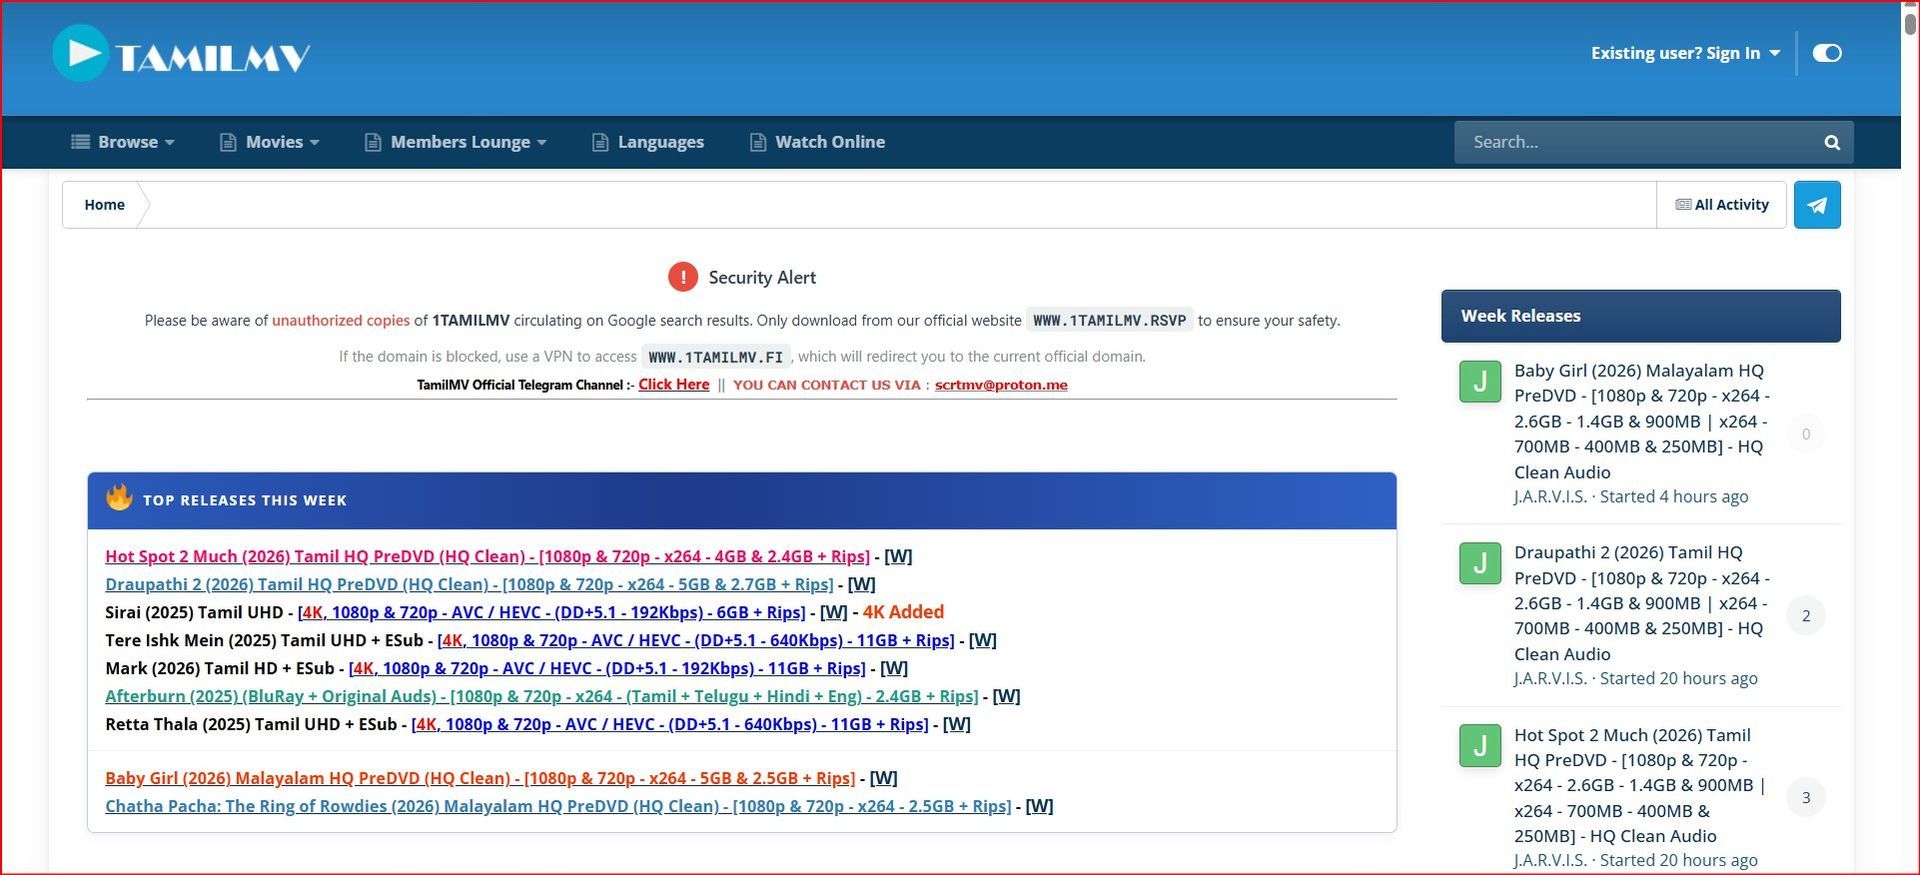Go to the Languages menu item
This screenshot has height=875, width=1920.
click(648, 142)
